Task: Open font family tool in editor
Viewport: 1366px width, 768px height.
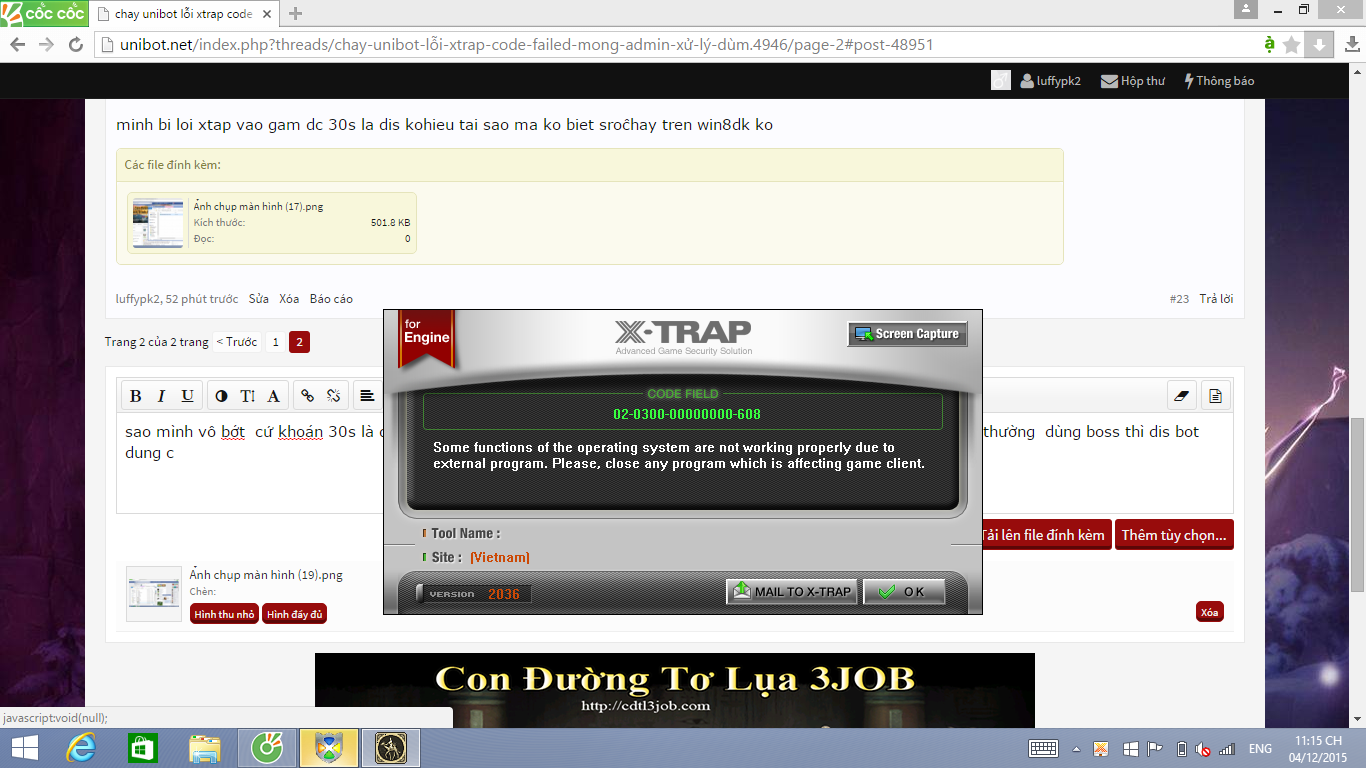Action: (x=273, y=396)
